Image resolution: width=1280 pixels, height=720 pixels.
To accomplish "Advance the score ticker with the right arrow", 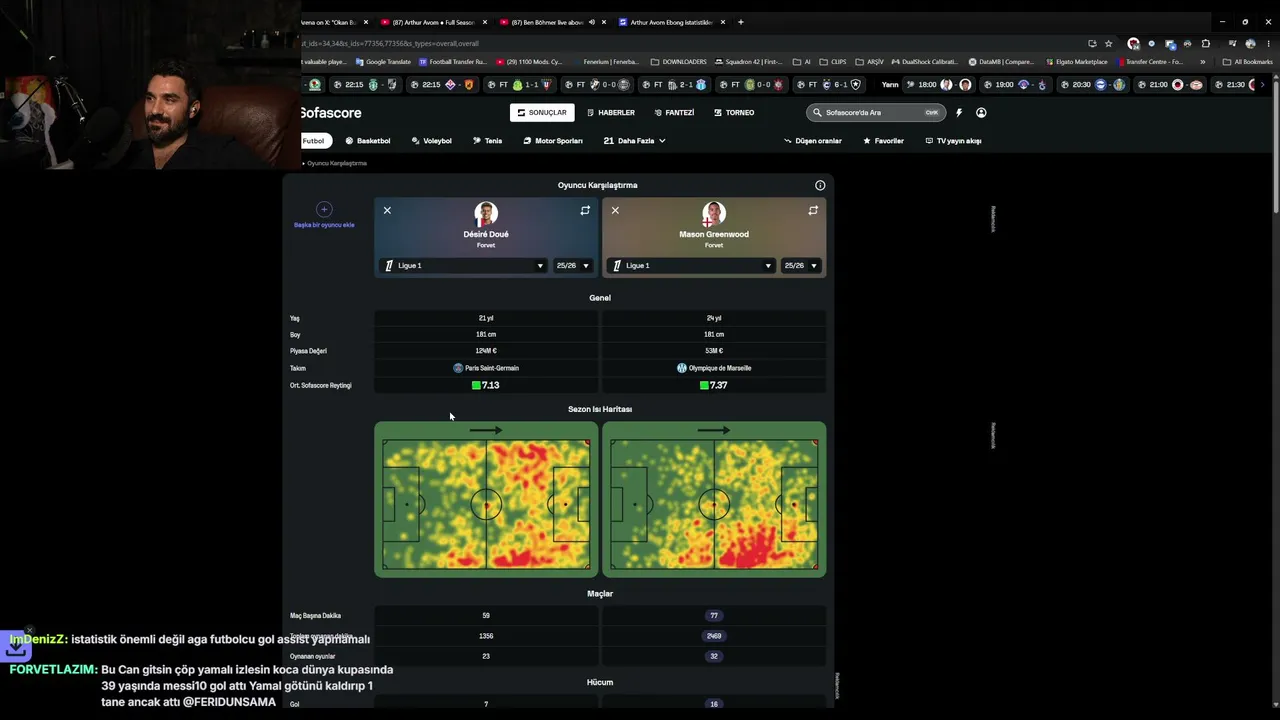I will click(x=1264, y=85).
